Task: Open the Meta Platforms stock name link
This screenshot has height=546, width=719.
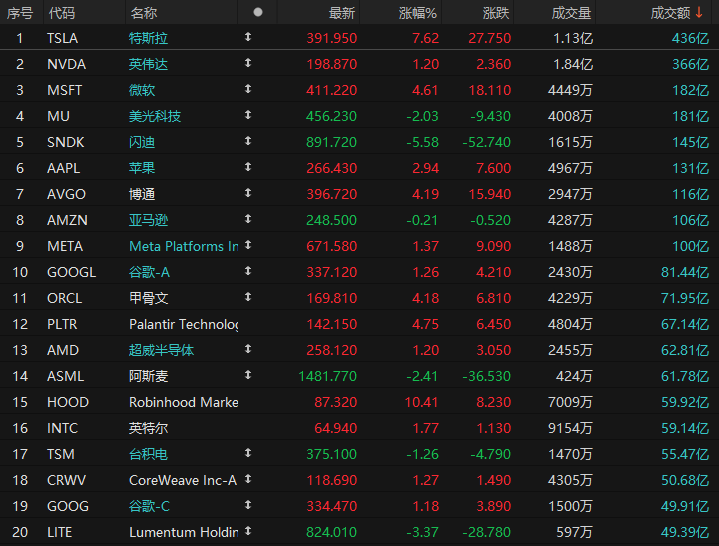Action: point(183,246)
